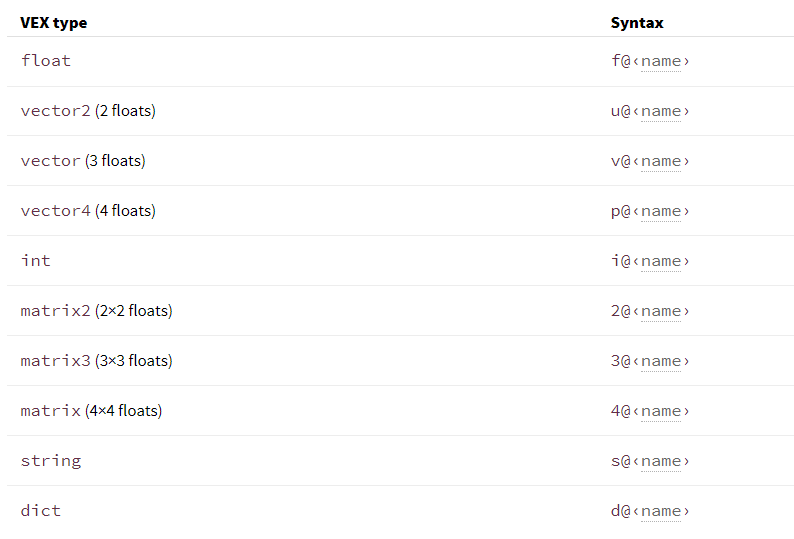
Task: Click the matrix3 type name
Action: [55, 361]
